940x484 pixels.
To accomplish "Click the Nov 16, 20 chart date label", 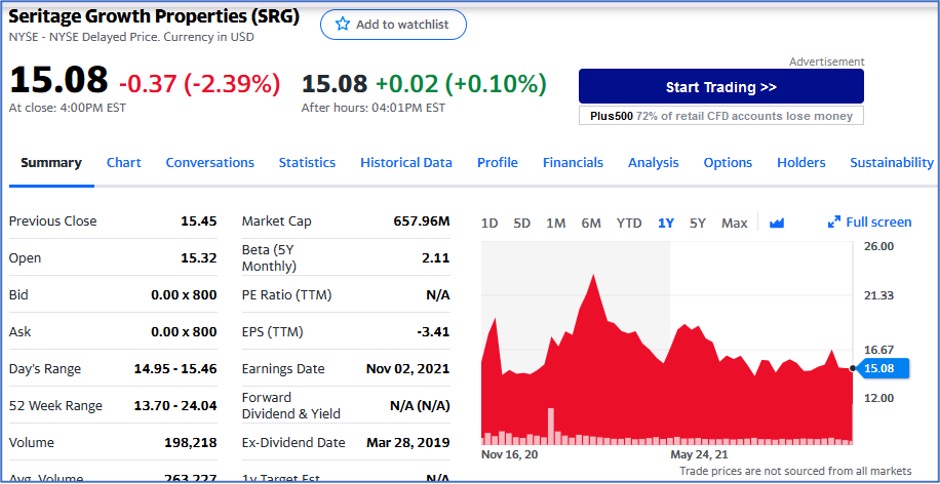I will click(510, 454).
